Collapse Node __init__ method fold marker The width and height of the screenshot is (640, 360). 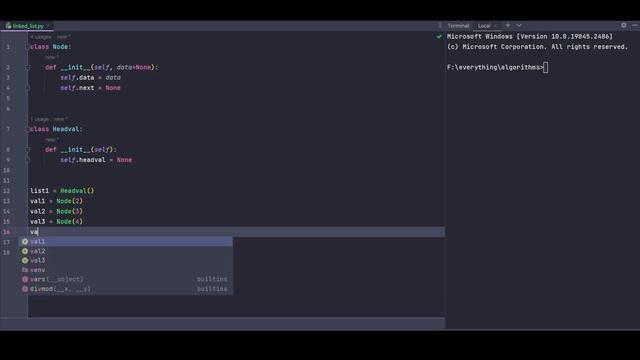28,67
